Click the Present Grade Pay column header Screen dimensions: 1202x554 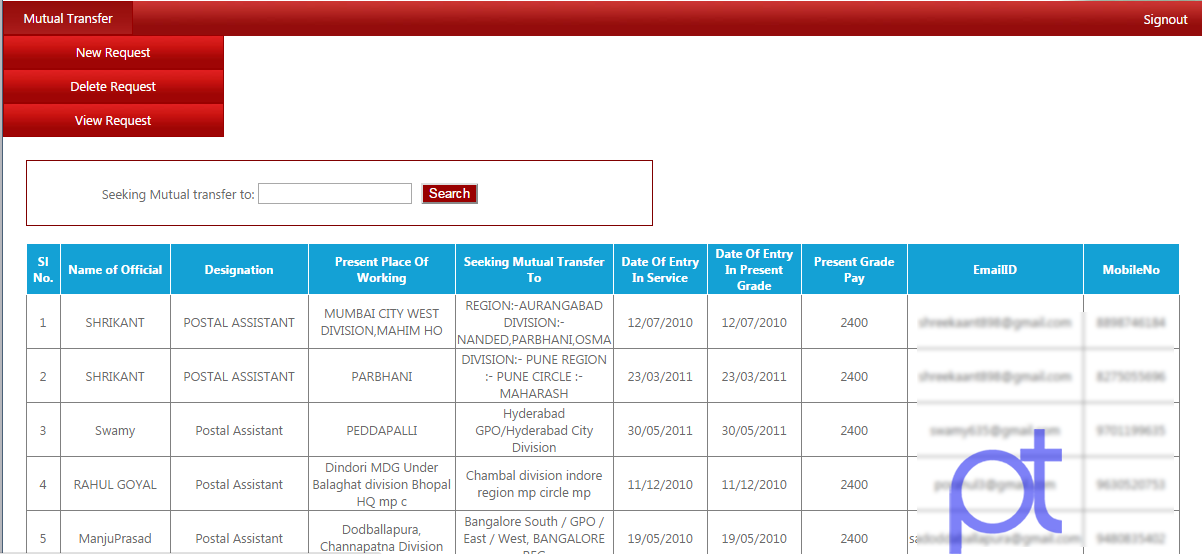(854, 269)
